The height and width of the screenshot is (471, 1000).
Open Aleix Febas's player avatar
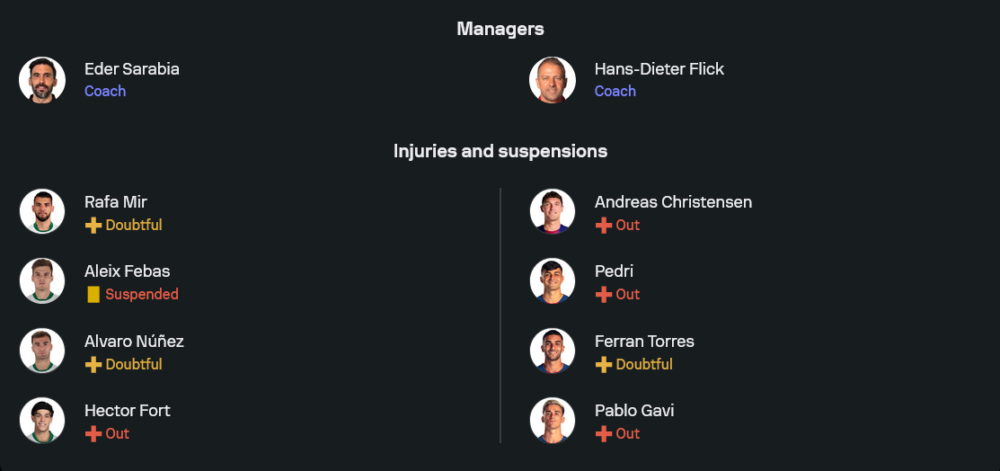pos(42,281)
